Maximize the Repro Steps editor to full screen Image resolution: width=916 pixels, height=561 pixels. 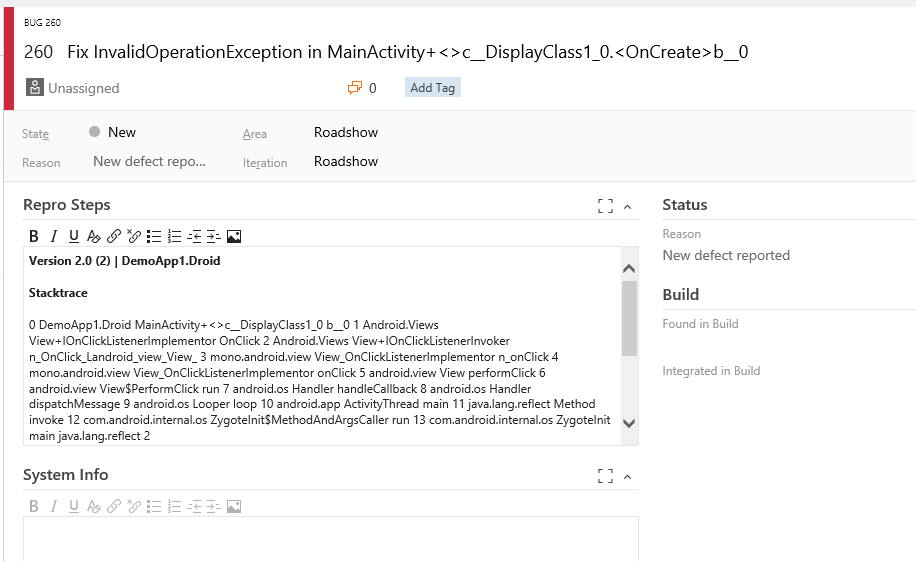click(x=605, y=206)
